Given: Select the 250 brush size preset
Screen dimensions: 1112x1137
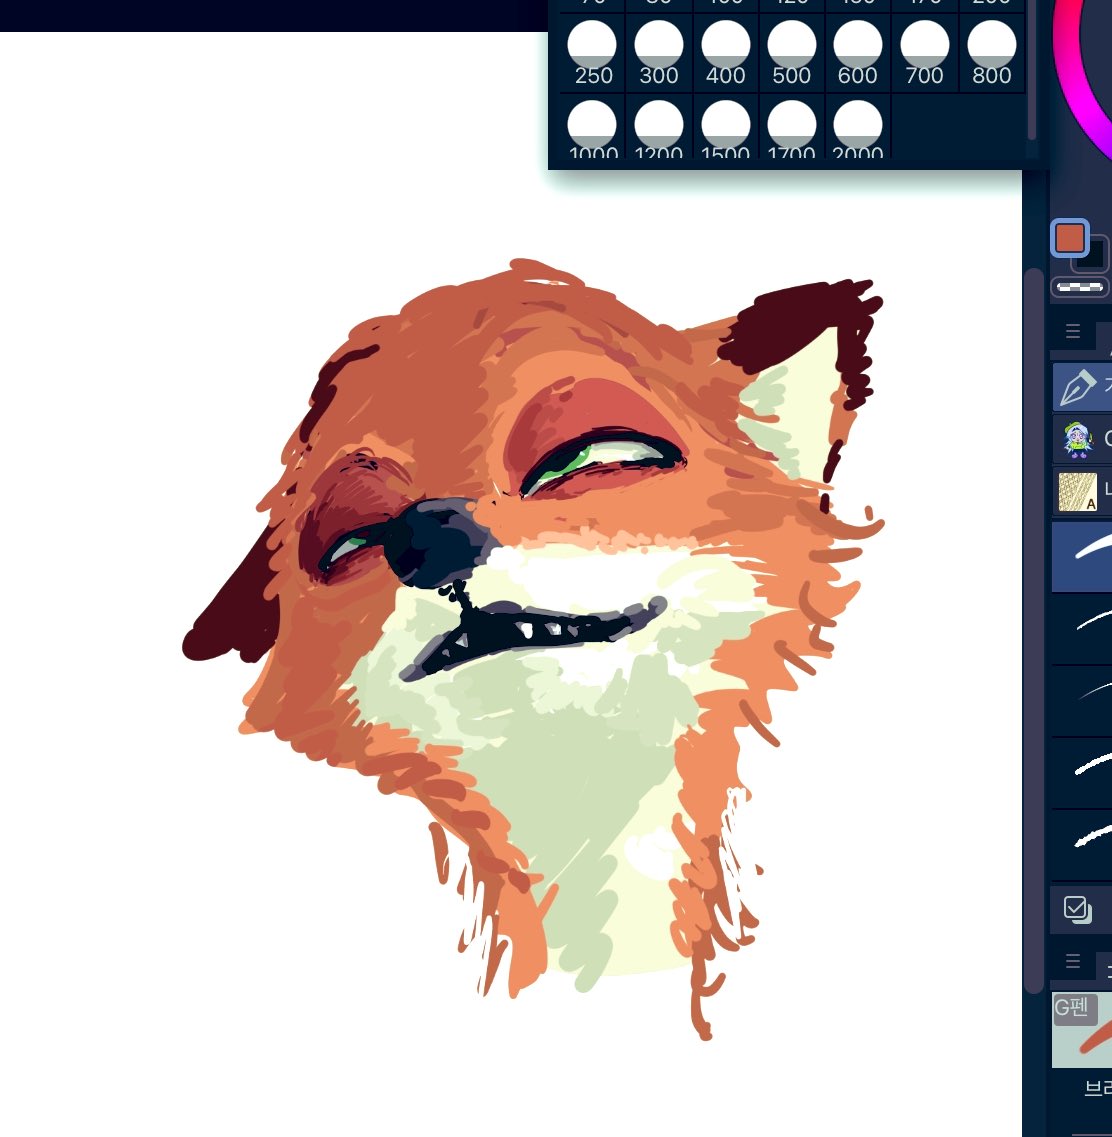Looking at the screenshot, I should (x=593, y=53).
